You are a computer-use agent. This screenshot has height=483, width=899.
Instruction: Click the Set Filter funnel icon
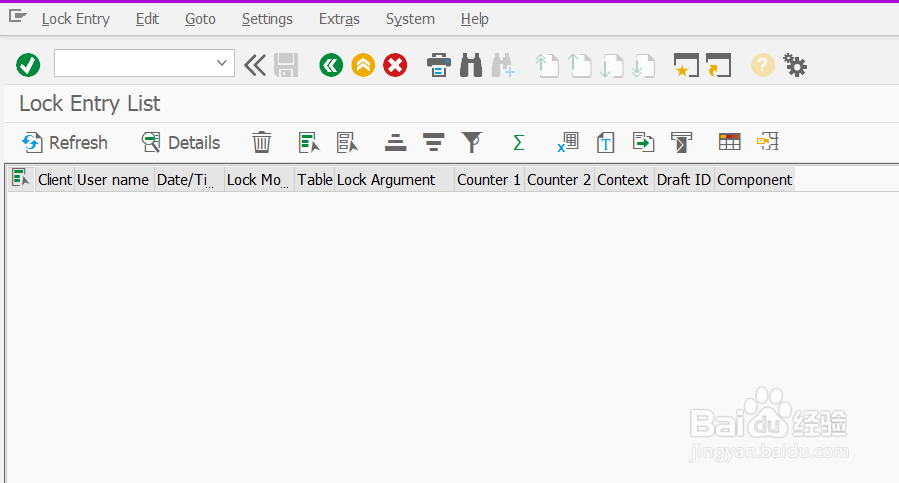(472, 142)
